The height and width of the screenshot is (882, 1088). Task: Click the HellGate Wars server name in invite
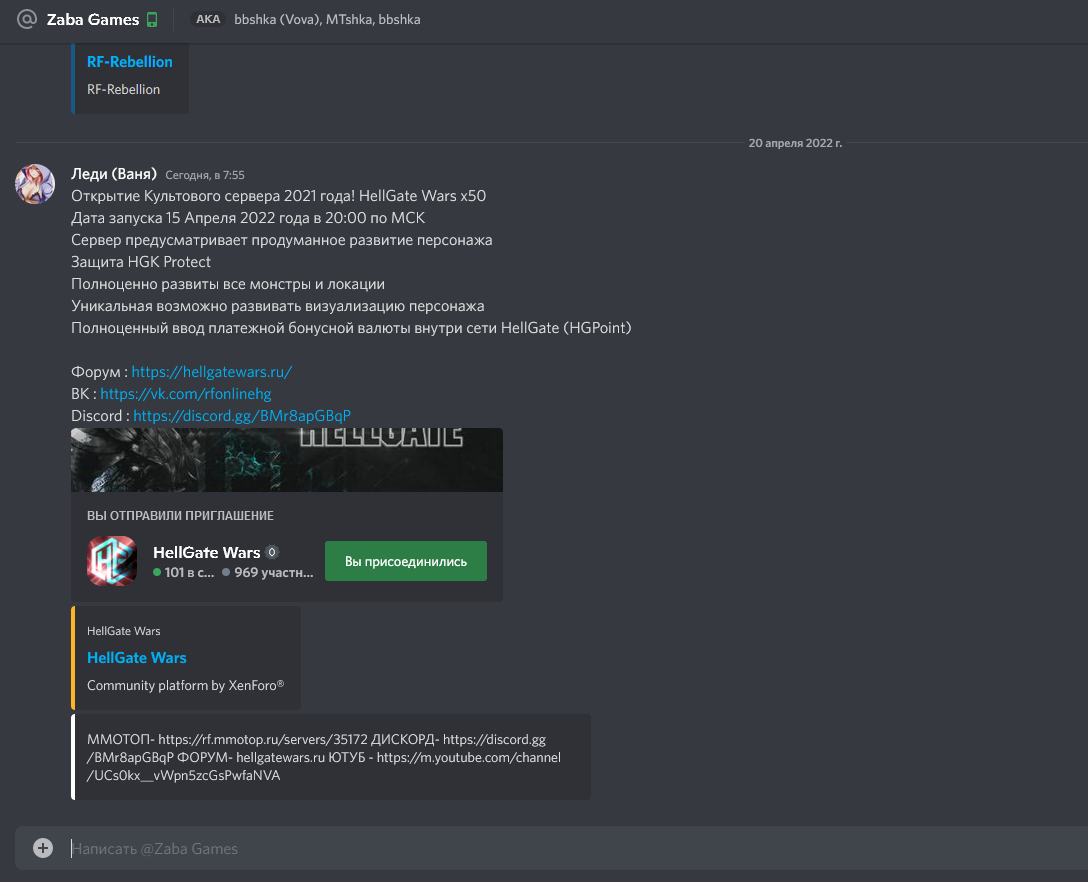tap(207, 552)
